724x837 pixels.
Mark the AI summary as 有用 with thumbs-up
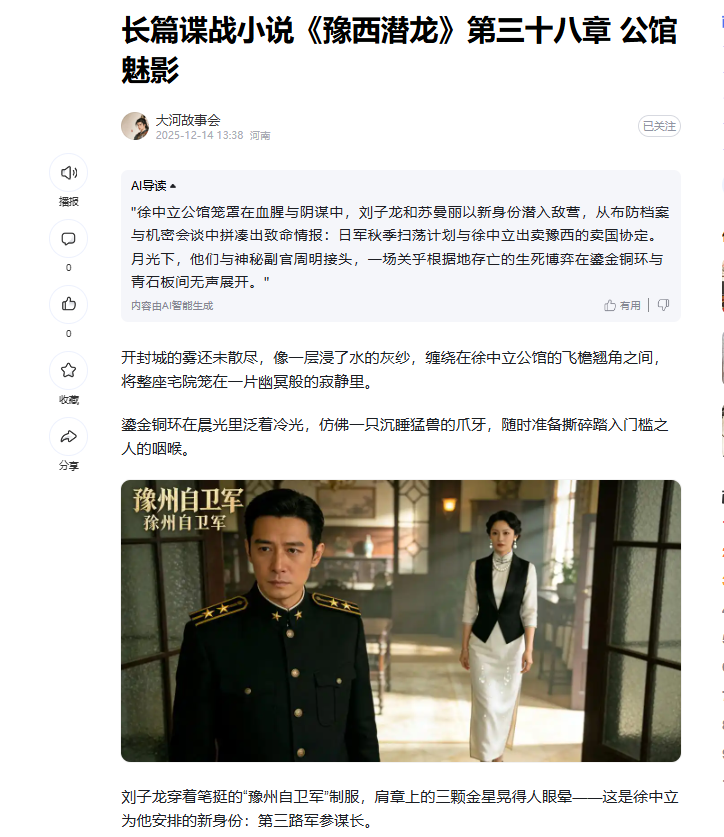(610, 305)
